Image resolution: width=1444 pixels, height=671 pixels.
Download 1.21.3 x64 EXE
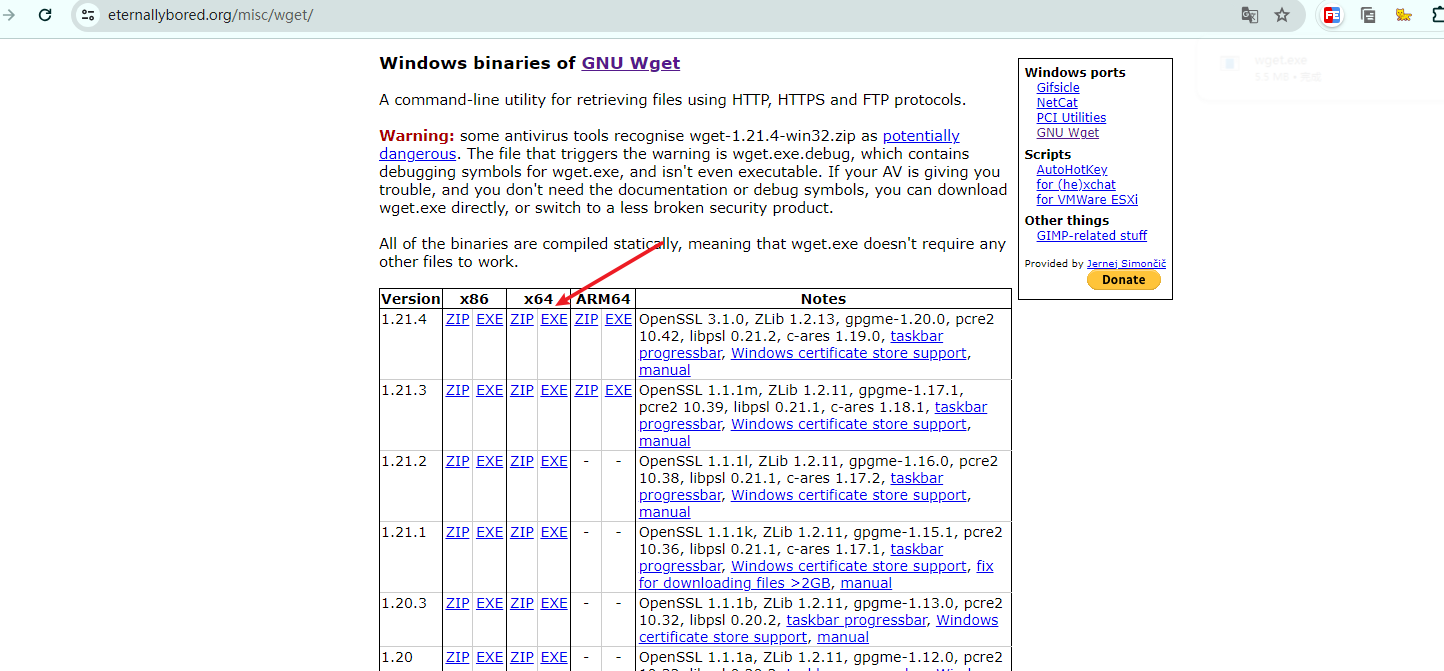coord(554,390)
